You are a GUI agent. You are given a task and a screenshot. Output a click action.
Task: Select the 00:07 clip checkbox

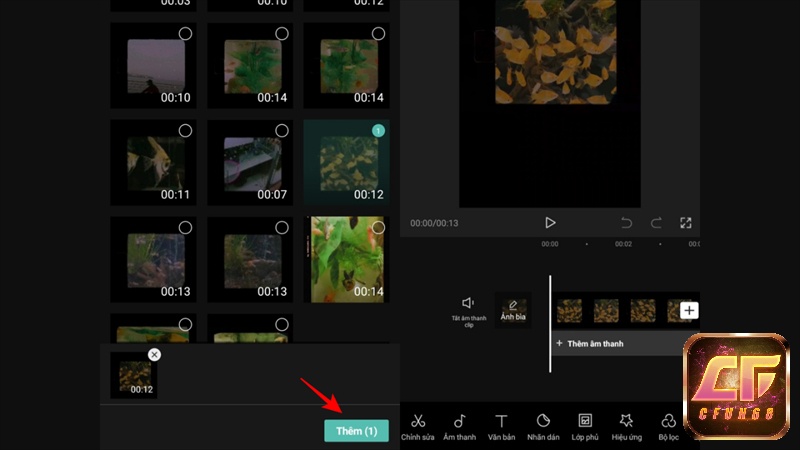[282, 131]
